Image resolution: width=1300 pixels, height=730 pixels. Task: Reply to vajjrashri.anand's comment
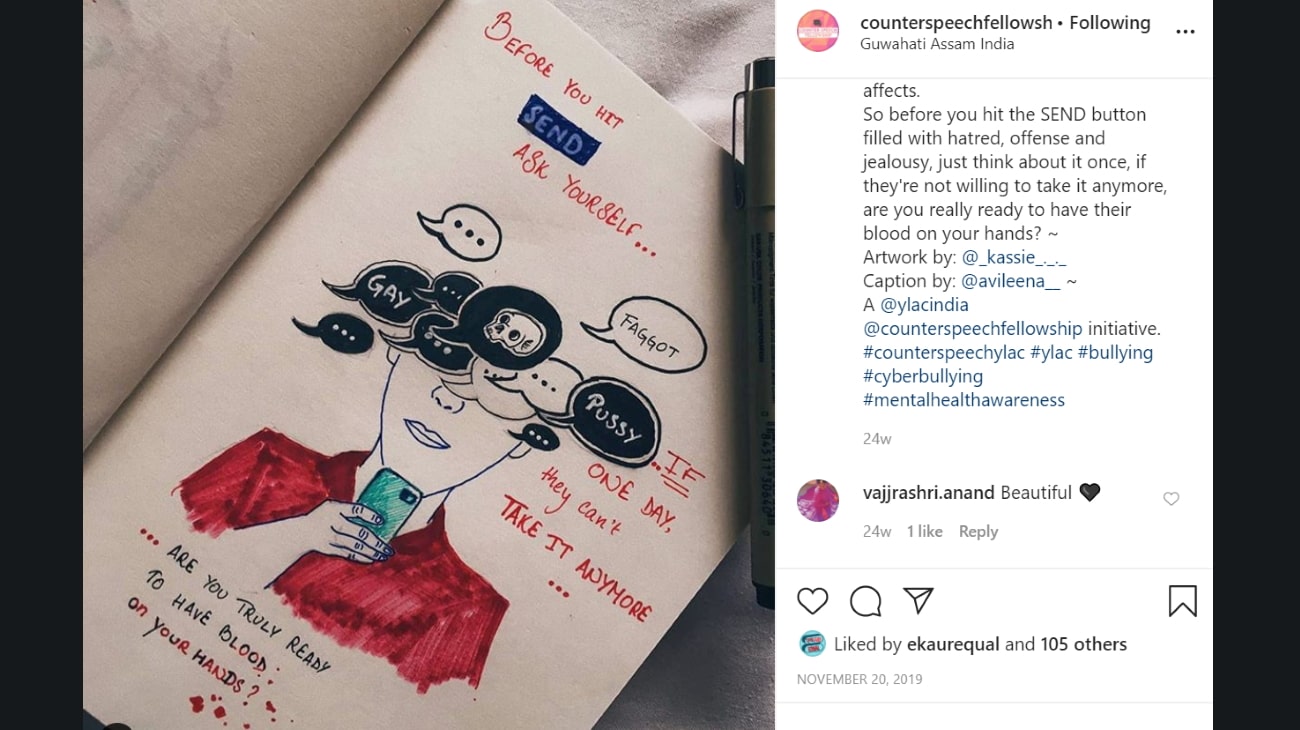(978, 532)
